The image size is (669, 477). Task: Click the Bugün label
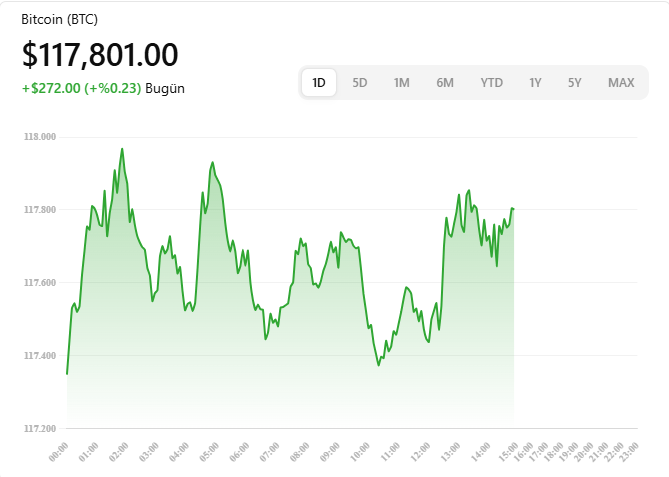[x=165, y=88]
